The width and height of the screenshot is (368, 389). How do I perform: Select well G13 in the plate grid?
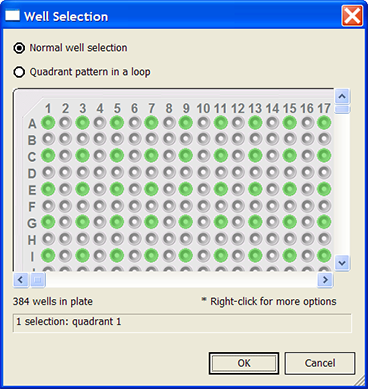click(x=255, y=222)
